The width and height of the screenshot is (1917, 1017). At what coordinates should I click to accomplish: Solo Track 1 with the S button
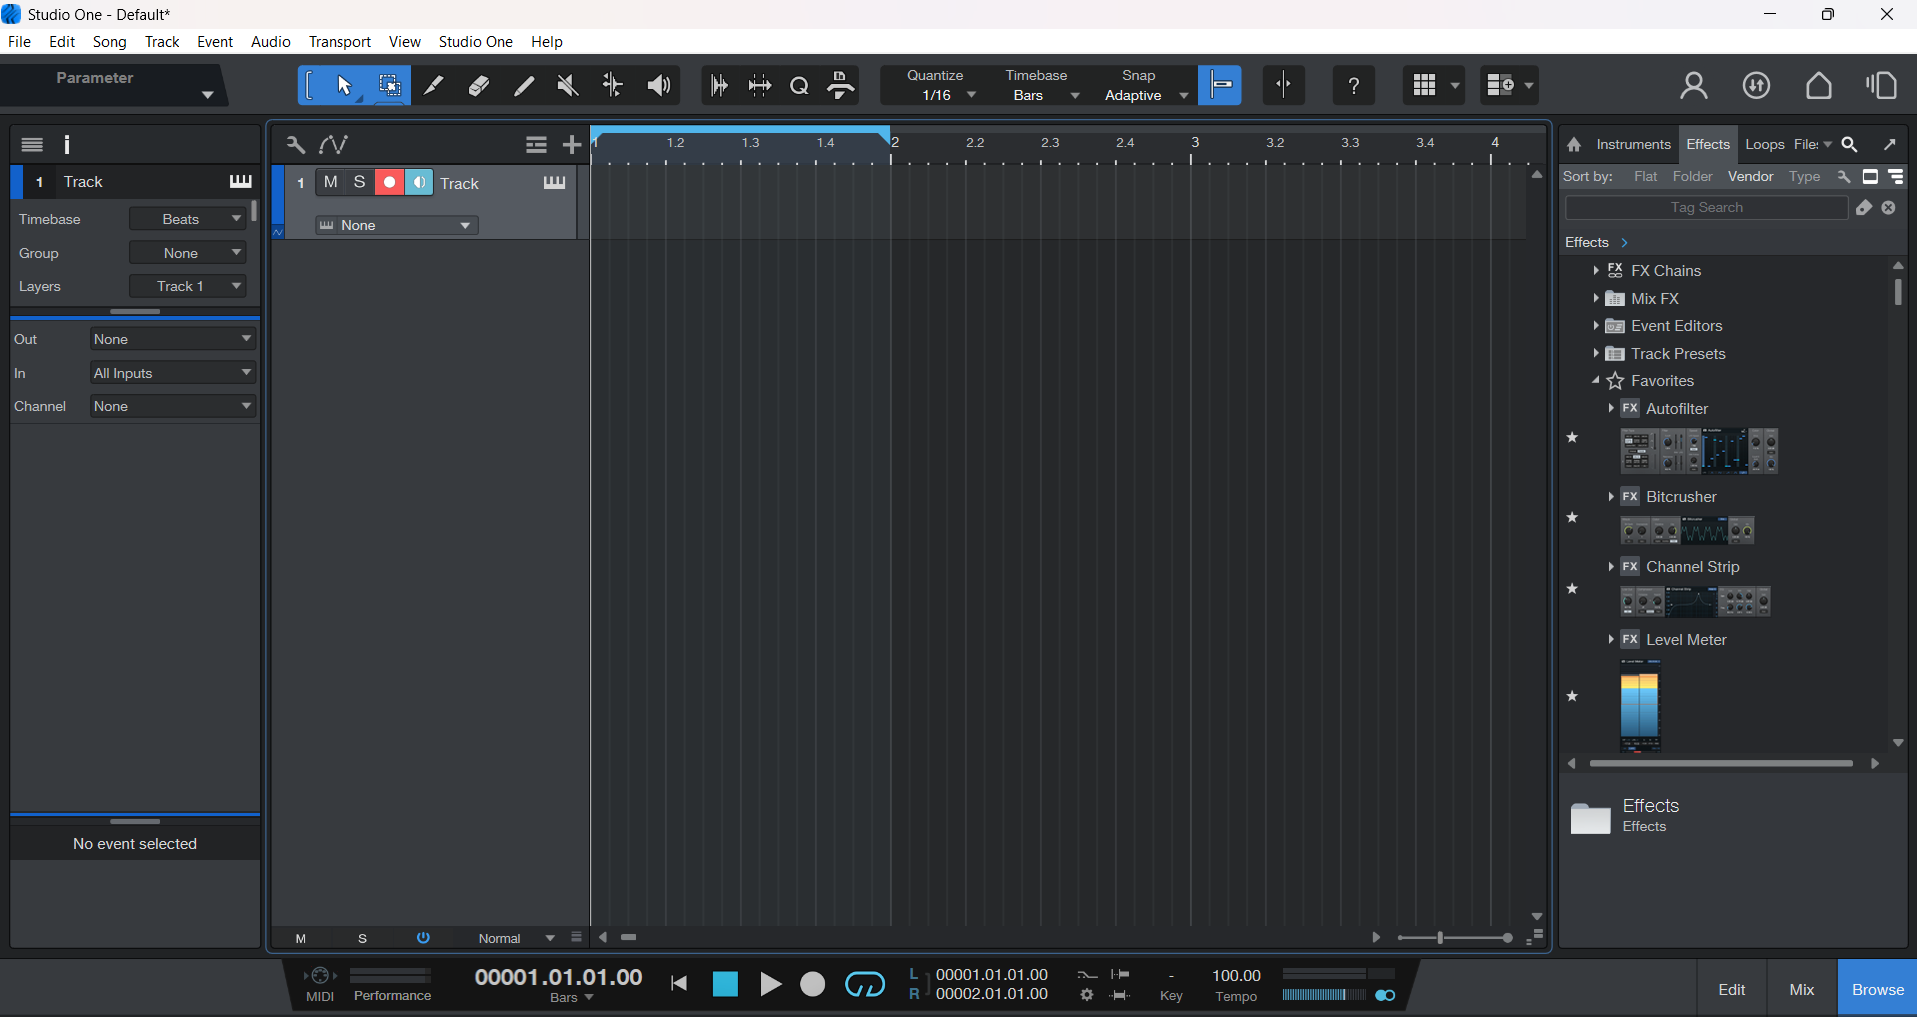click(359, 182)
